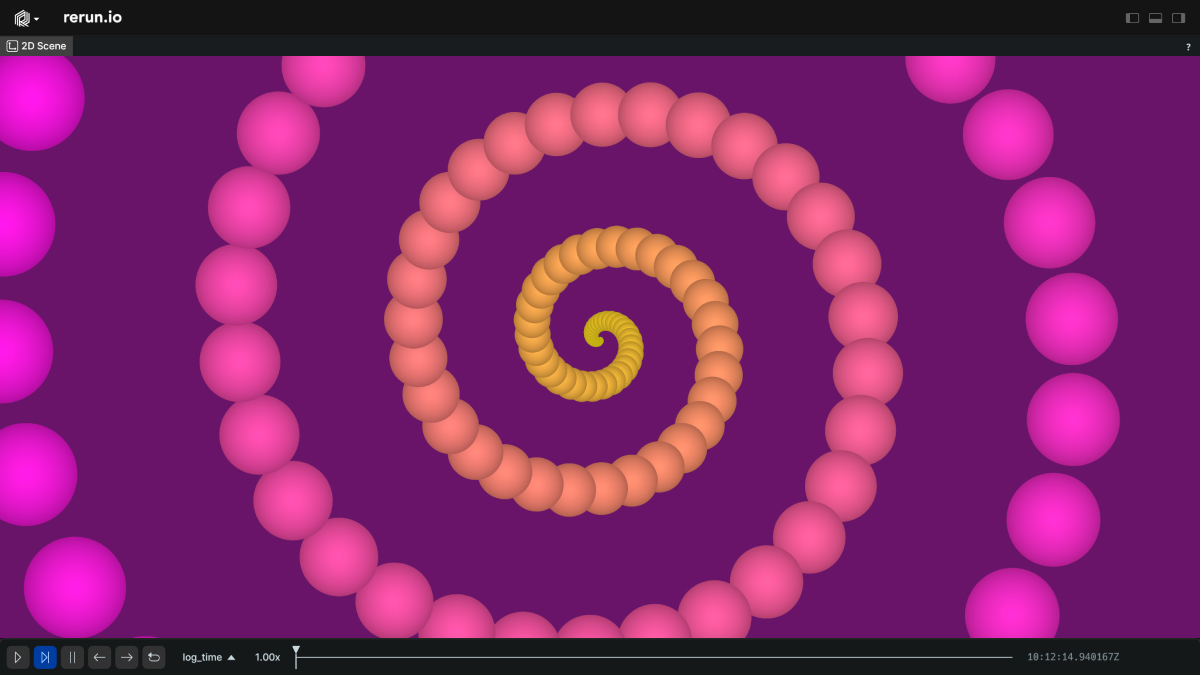Viewport: 1200px width, 675px height.
Task: Step forward one frame with right arrow
Action: [x=126, y=657]
